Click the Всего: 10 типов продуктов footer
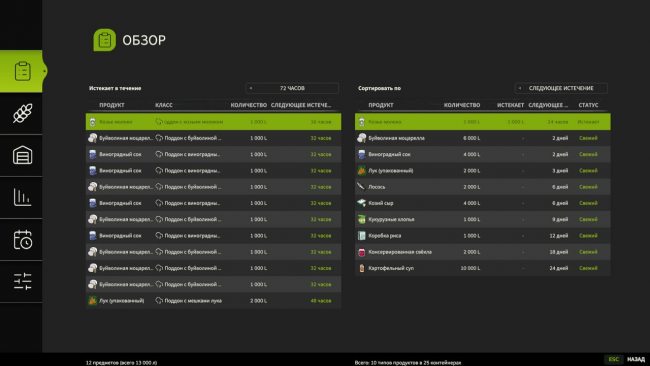Viewport: 650px width, 366px height. 408,363
